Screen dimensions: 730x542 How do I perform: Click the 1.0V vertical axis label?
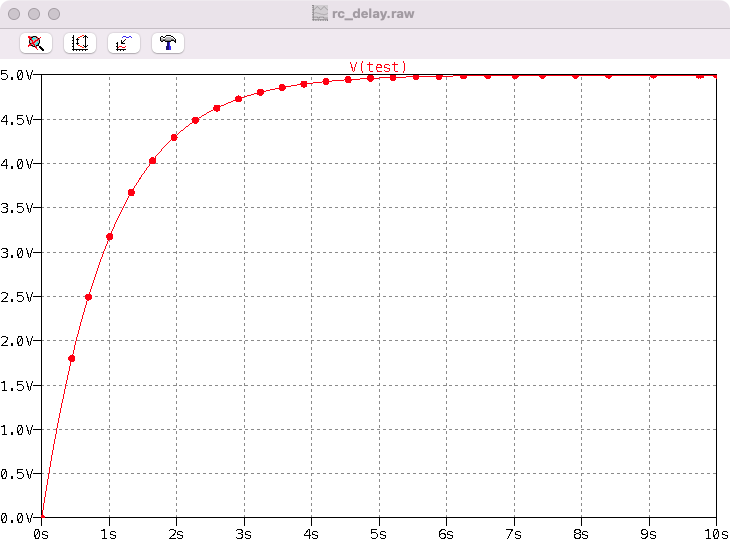(x=16, y=430)
